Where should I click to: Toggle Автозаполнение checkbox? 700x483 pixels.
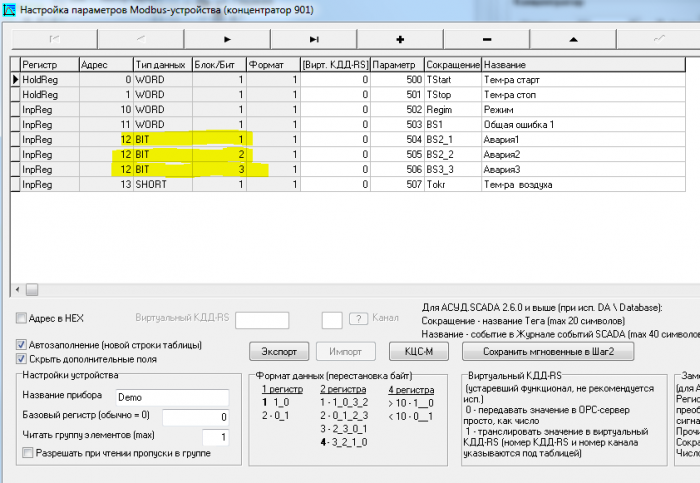[21, 345]
